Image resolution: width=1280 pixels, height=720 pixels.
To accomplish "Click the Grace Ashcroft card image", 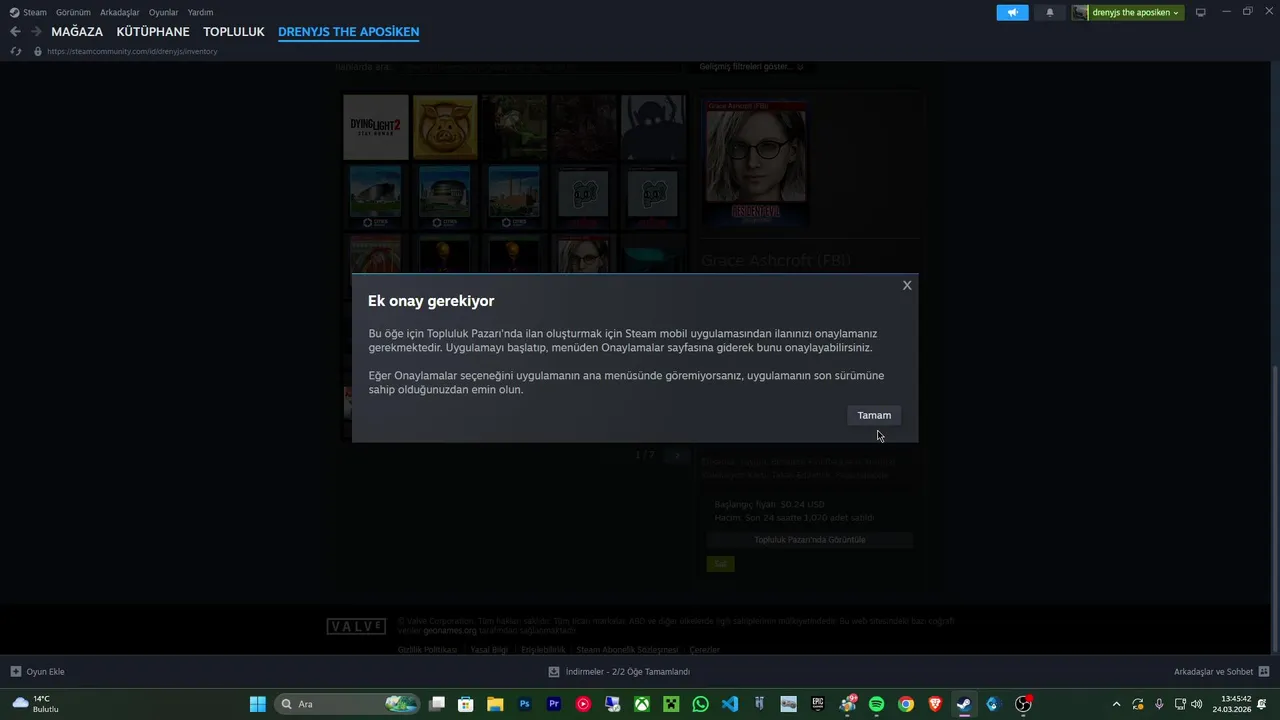I will point(756,162).
